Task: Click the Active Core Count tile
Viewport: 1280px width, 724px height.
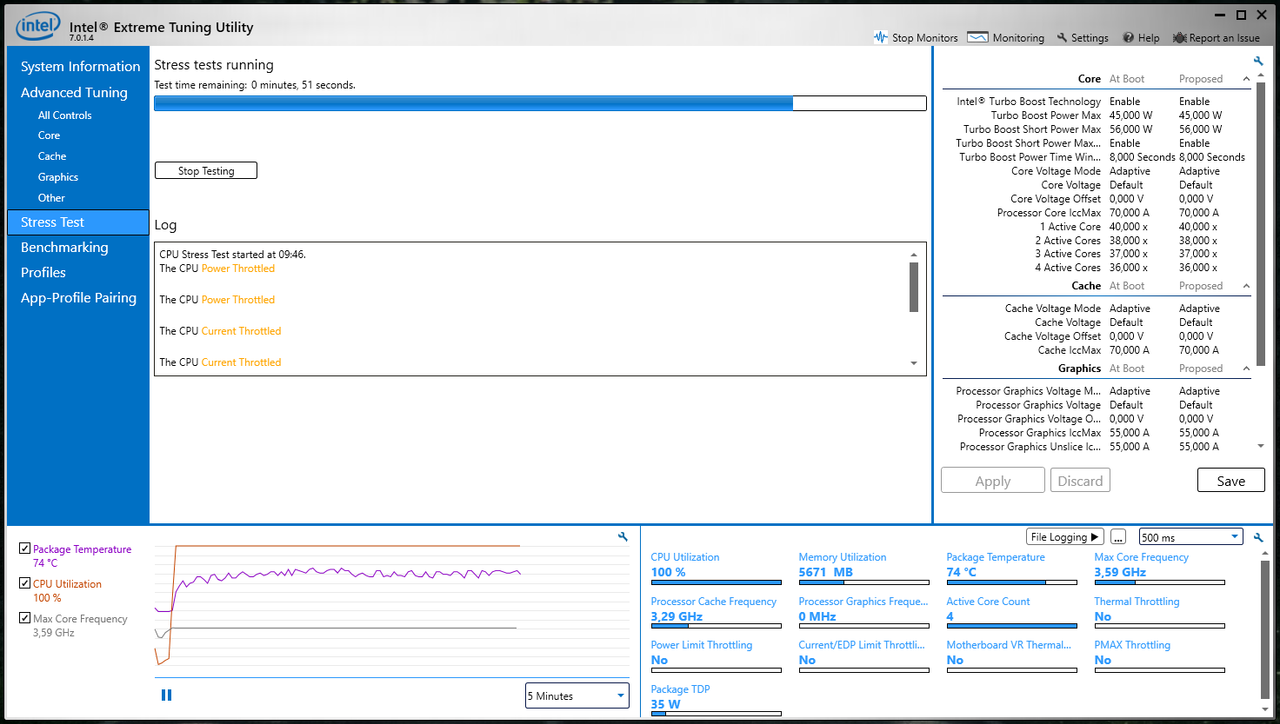Action: tap(1012, 613)
